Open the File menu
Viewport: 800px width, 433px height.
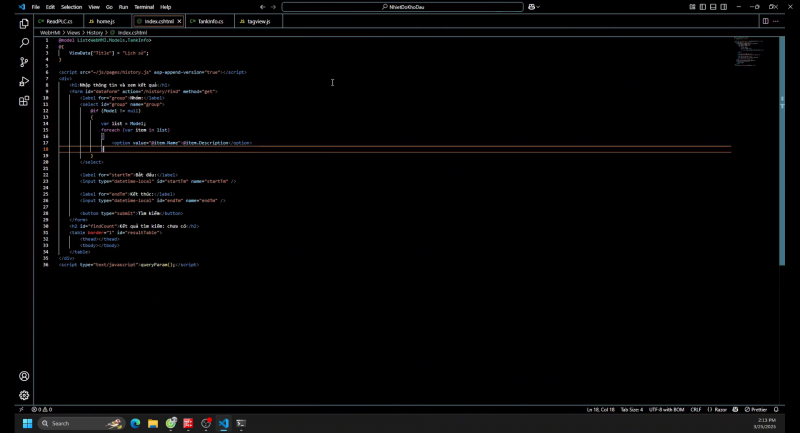(x=36, y=7)
